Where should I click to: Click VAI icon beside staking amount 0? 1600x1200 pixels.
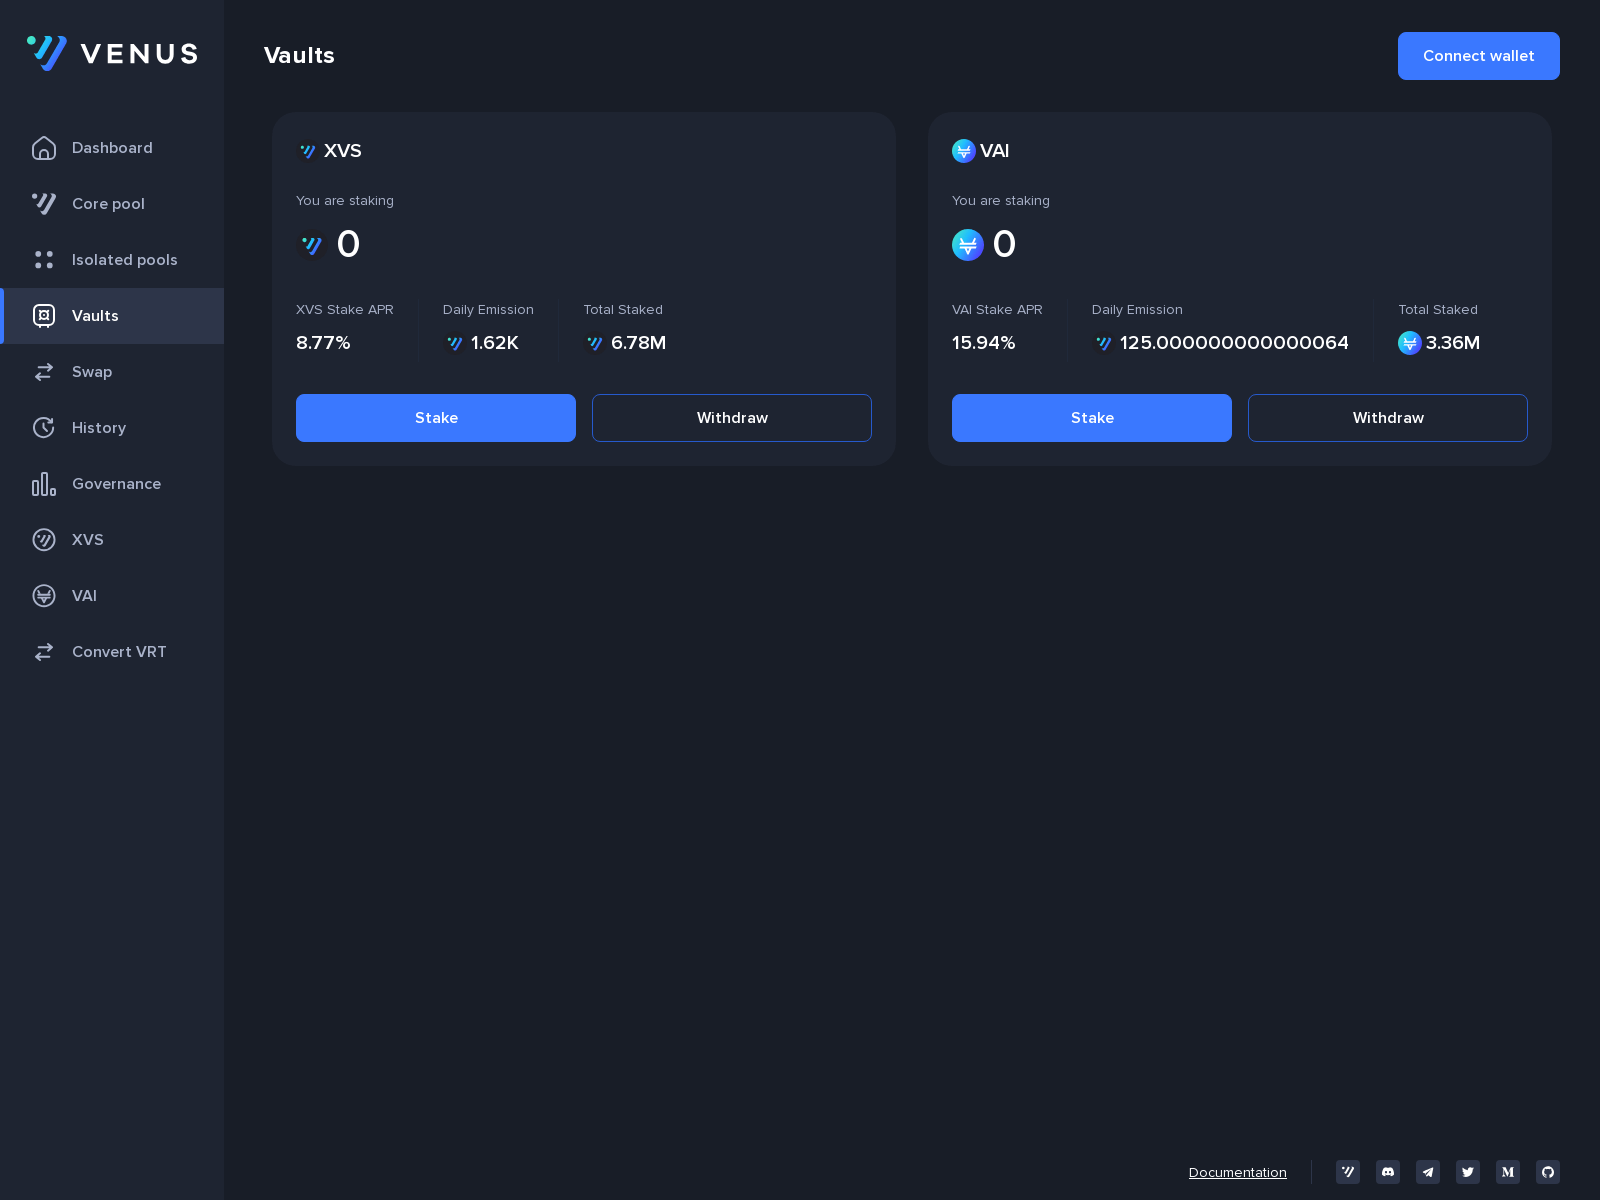pyautogui.click(x=968, y=245)
